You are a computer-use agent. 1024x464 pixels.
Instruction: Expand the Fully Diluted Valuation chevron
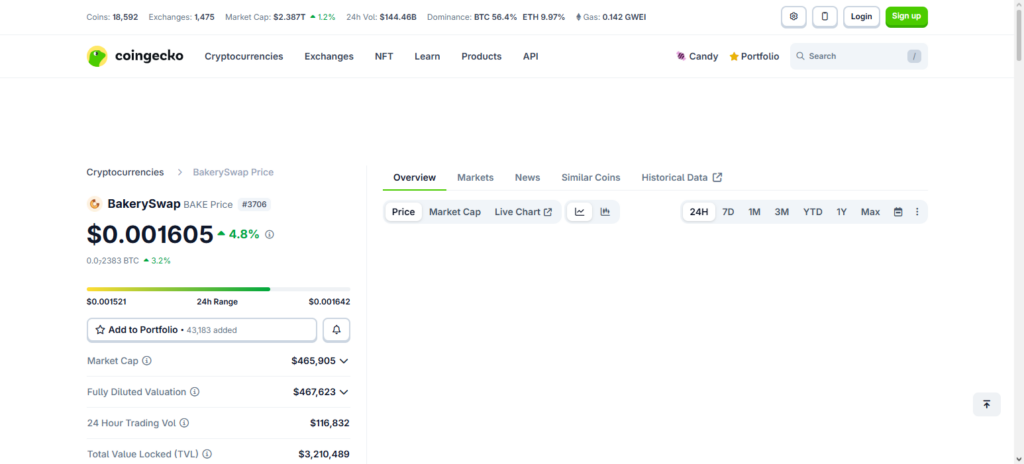(344, 392)
